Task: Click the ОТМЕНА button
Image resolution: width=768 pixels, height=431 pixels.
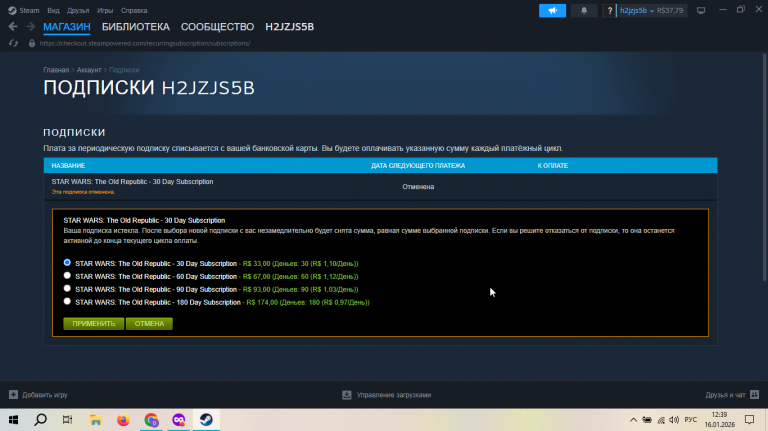Action: 149,324
